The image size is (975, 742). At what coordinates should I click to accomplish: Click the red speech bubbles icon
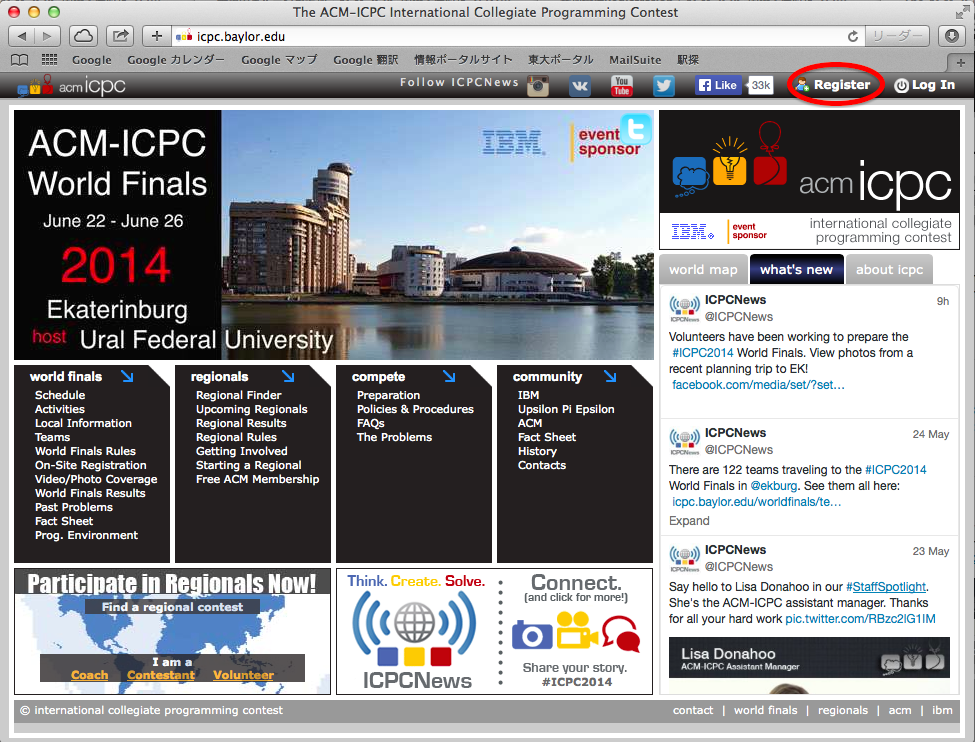621,634
